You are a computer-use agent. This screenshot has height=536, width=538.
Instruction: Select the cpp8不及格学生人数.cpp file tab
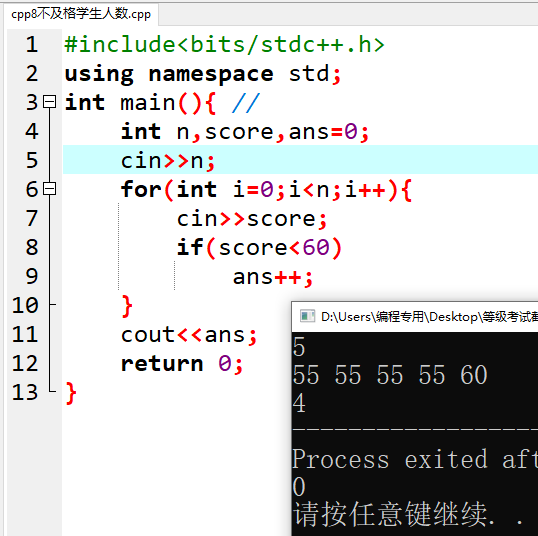pyautogui.click(x=81, y=14)
